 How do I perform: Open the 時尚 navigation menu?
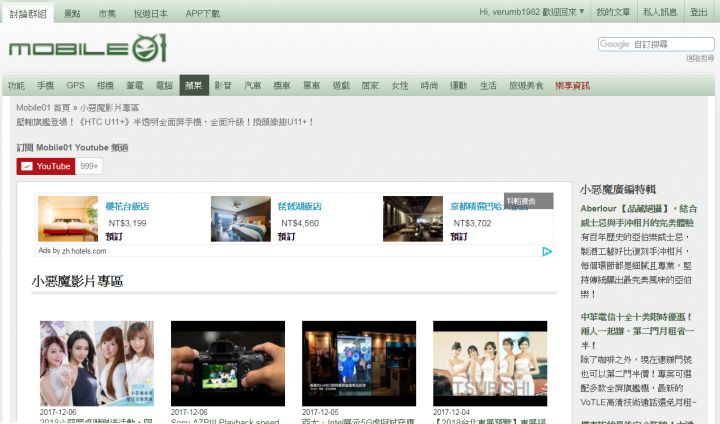pyautogui.click(x=429, y=85)
